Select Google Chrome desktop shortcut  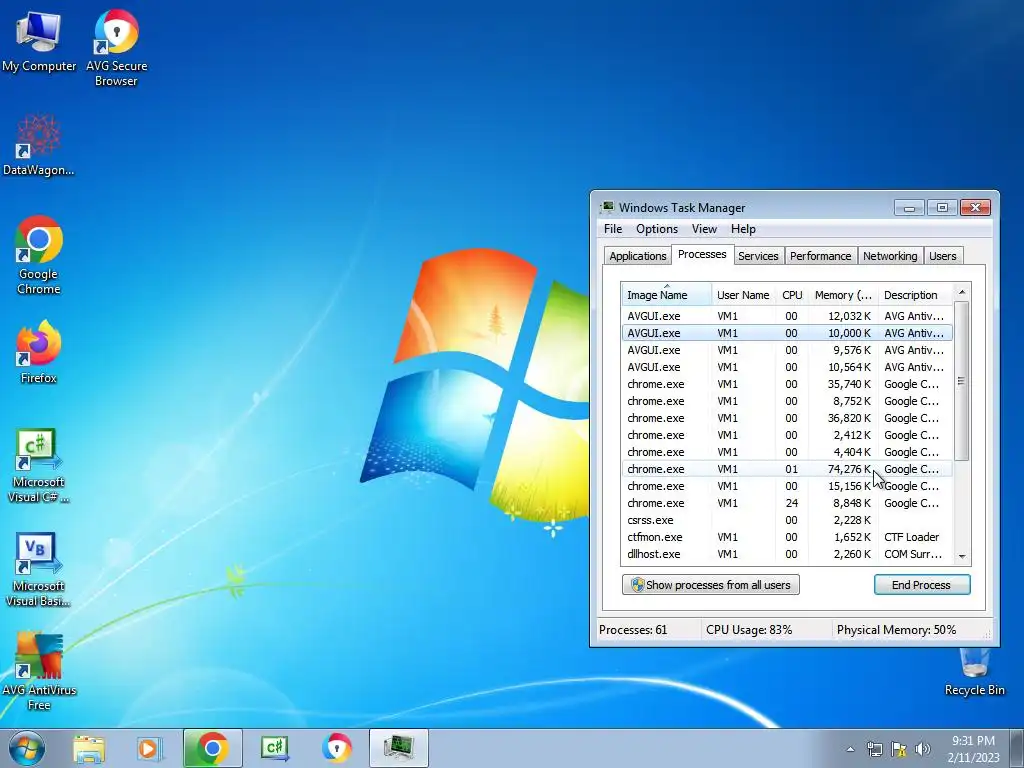(x=39, y=255)
